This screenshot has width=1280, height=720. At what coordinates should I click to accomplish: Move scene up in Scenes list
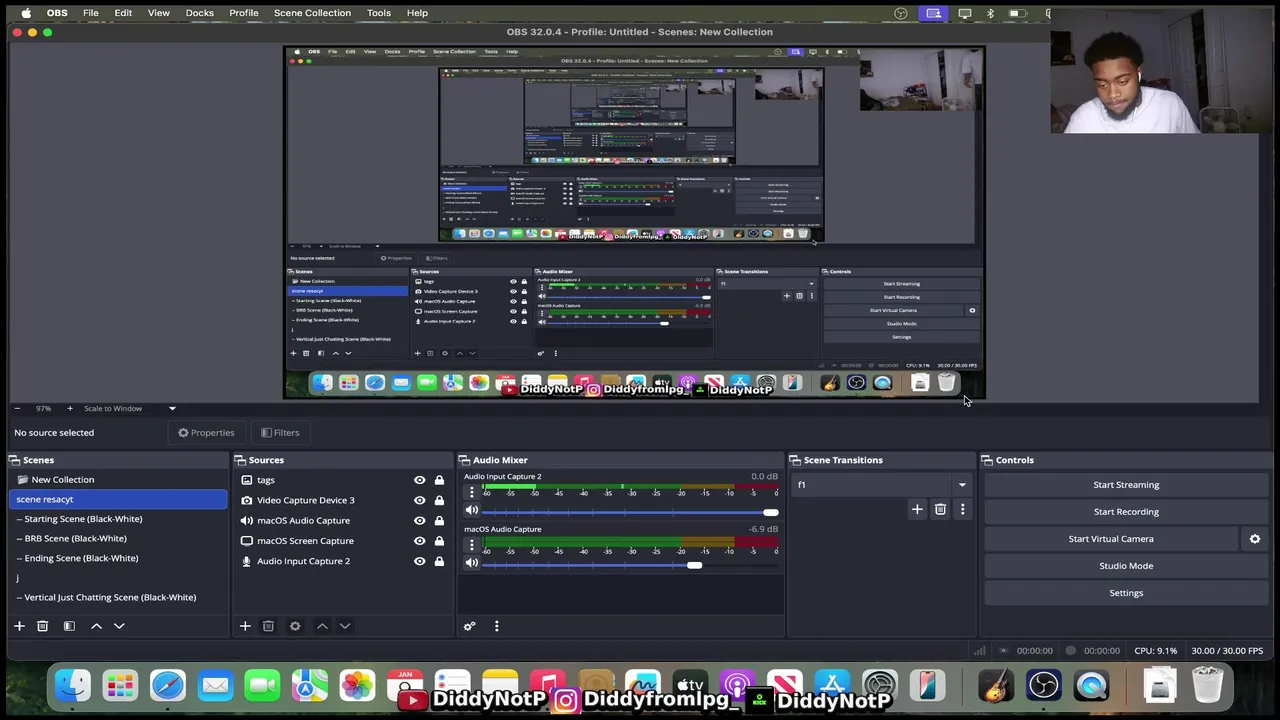point(96,626)
